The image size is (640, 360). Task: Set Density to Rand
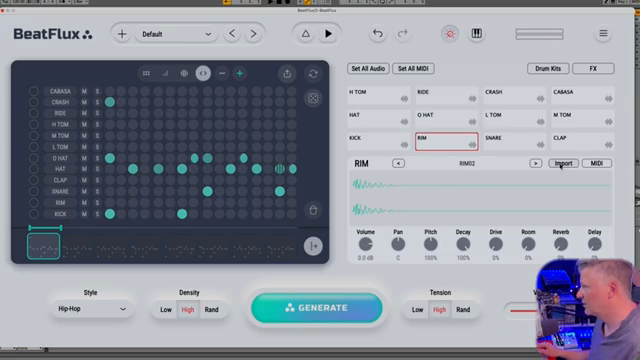[211, 310]
